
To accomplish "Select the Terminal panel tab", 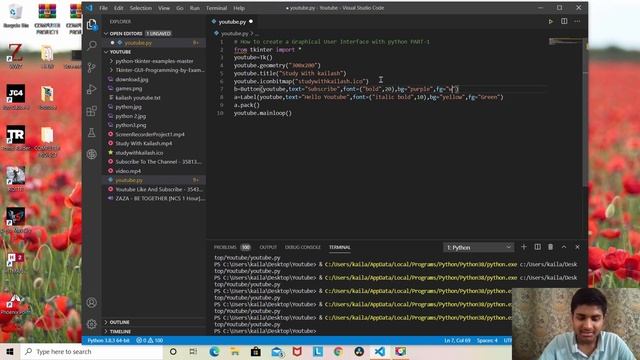I will 340,247.
